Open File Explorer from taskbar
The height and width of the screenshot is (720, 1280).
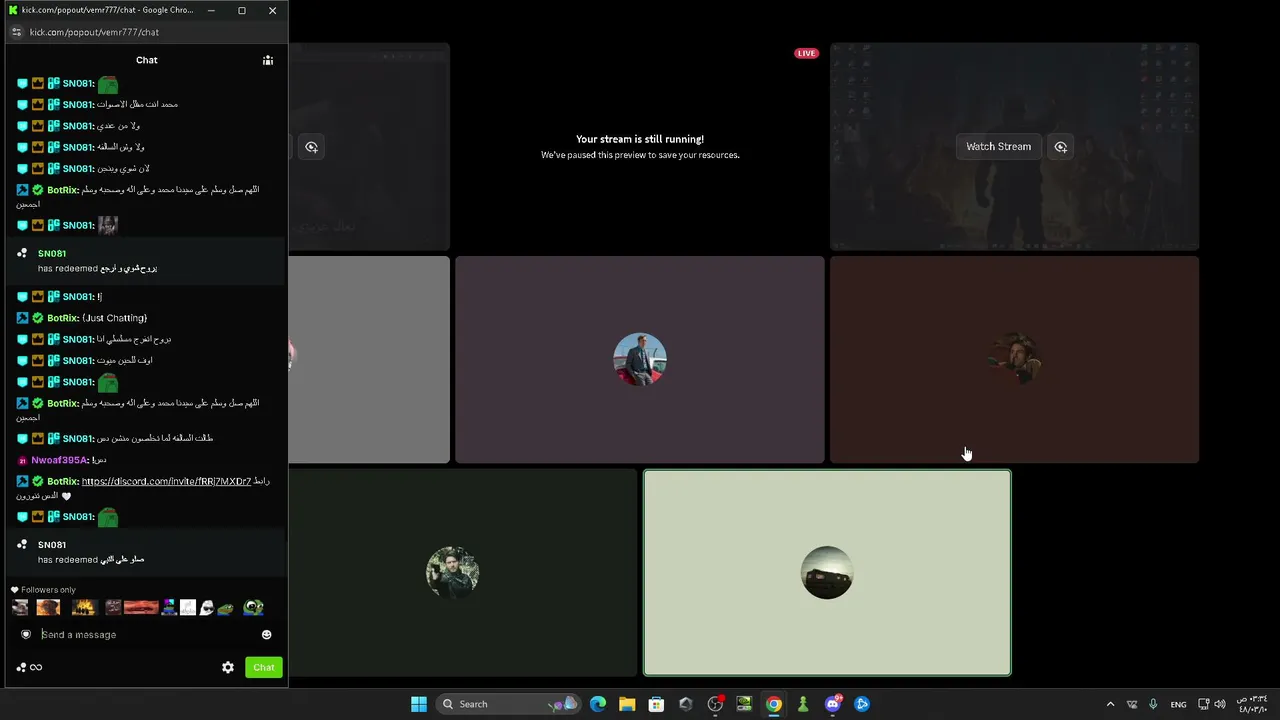pyautogui.click(x=627, y=704)
